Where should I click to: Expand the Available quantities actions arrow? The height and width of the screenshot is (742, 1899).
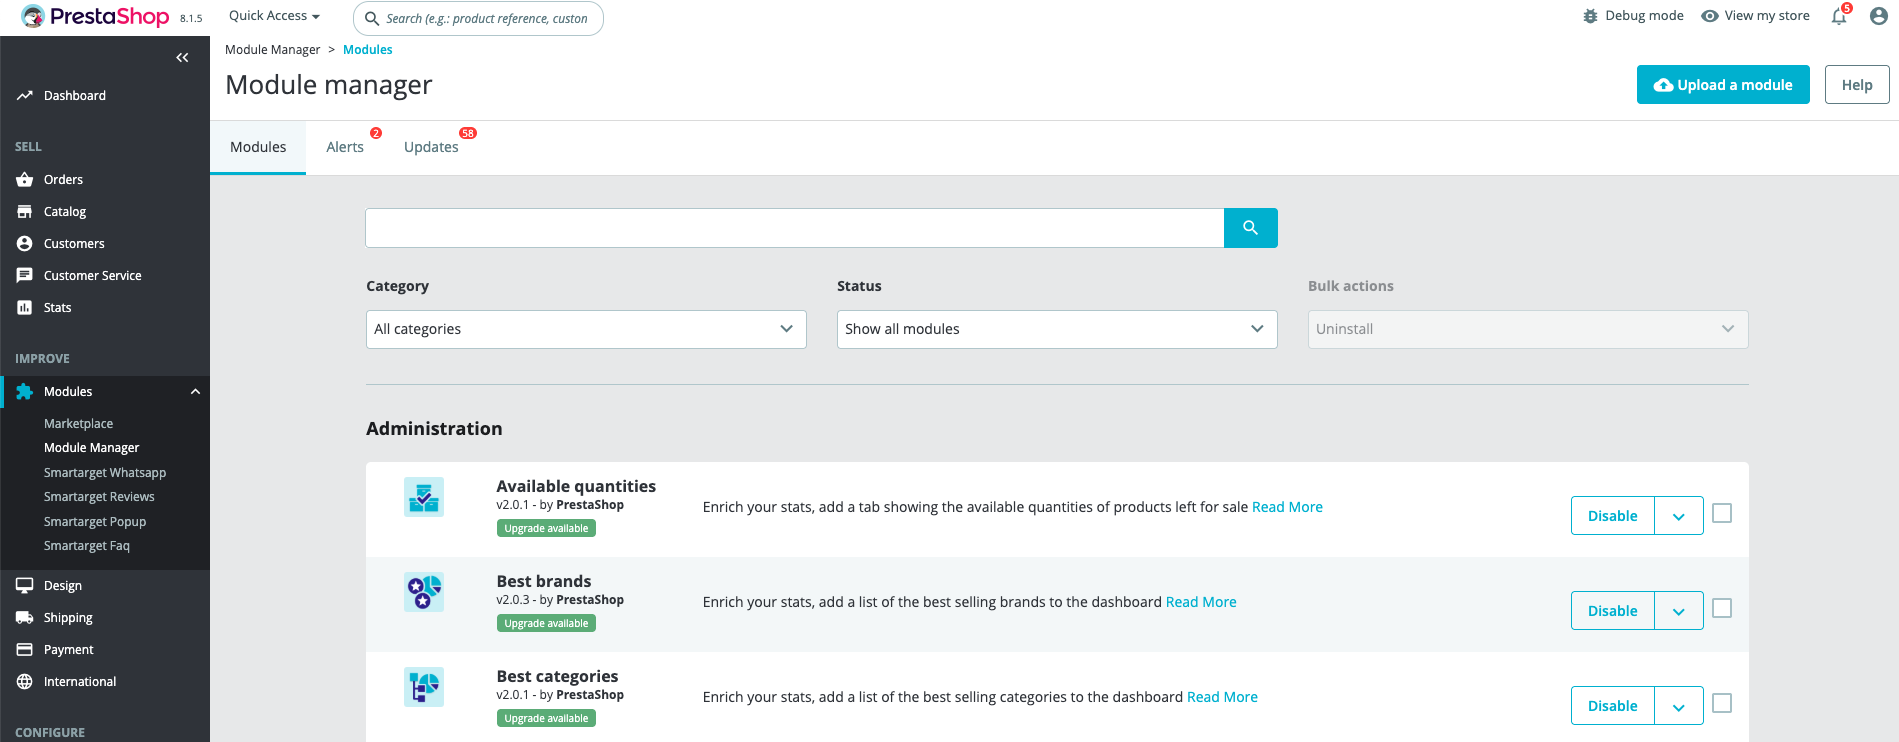(1679, 516)
